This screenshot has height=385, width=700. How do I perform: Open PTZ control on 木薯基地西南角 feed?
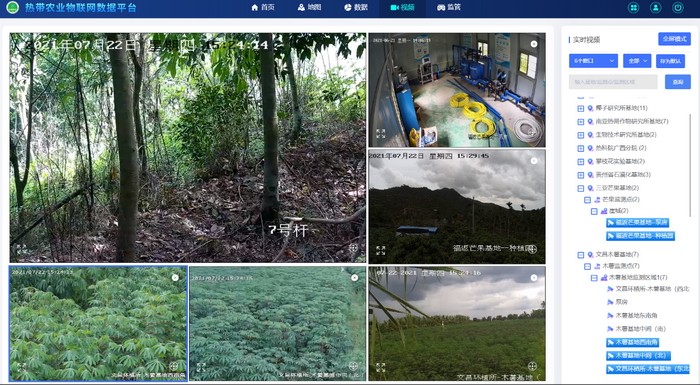[174, 366]
